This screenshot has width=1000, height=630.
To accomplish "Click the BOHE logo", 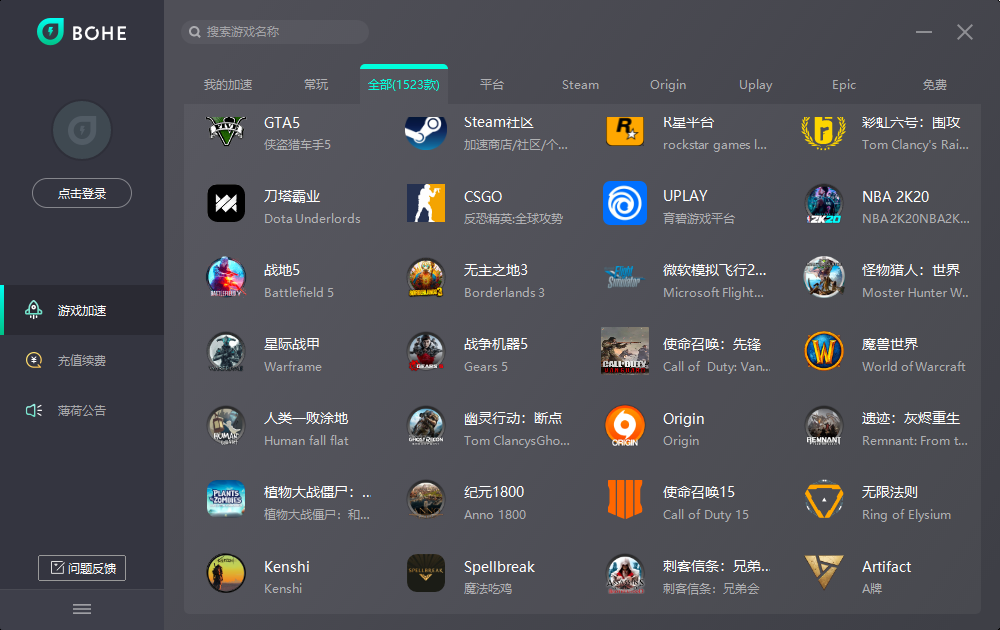I will click(x=82, y=32).
